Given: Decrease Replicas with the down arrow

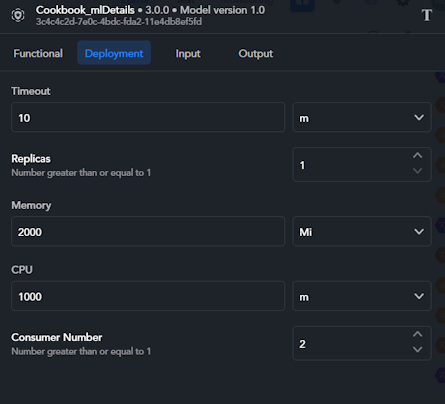Looking at the screenshot, I should (417, 171).
